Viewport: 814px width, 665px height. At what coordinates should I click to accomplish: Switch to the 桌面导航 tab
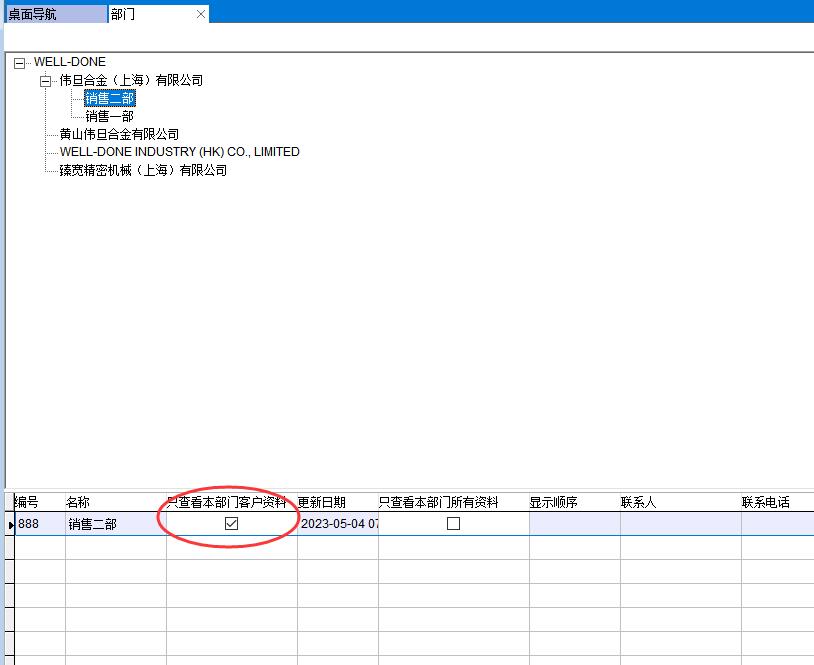pos(33,14)
